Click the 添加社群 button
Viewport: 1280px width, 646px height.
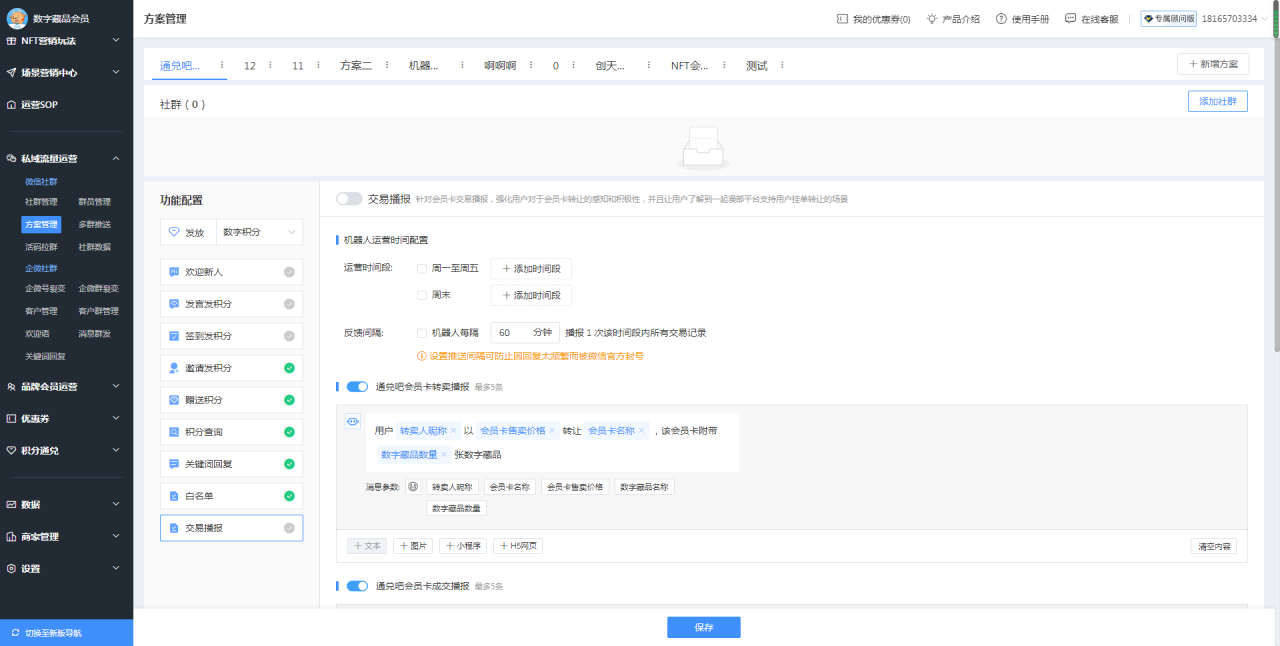1217,100
